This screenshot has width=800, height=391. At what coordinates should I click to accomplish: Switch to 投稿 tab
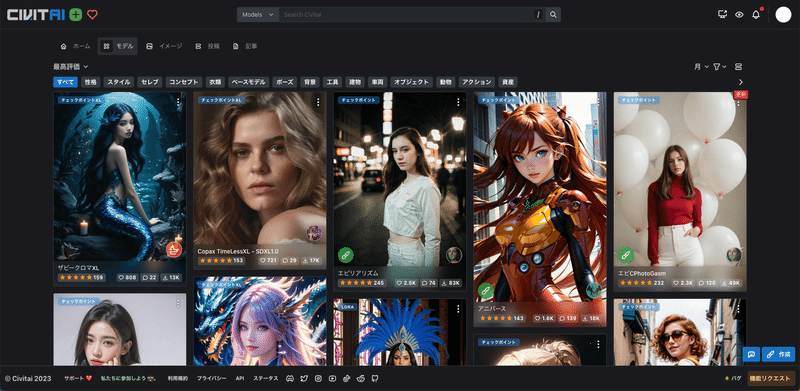point(207,46)
